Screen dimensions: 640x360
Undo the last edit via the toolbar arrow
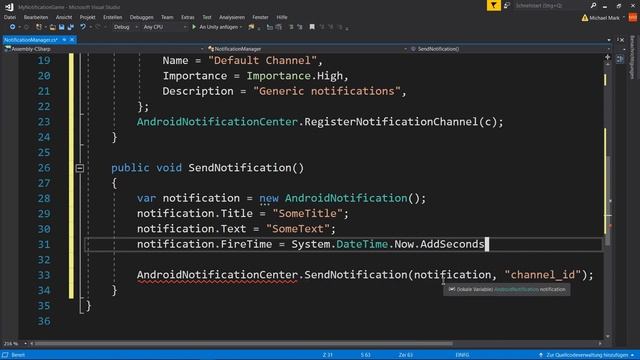83,27
